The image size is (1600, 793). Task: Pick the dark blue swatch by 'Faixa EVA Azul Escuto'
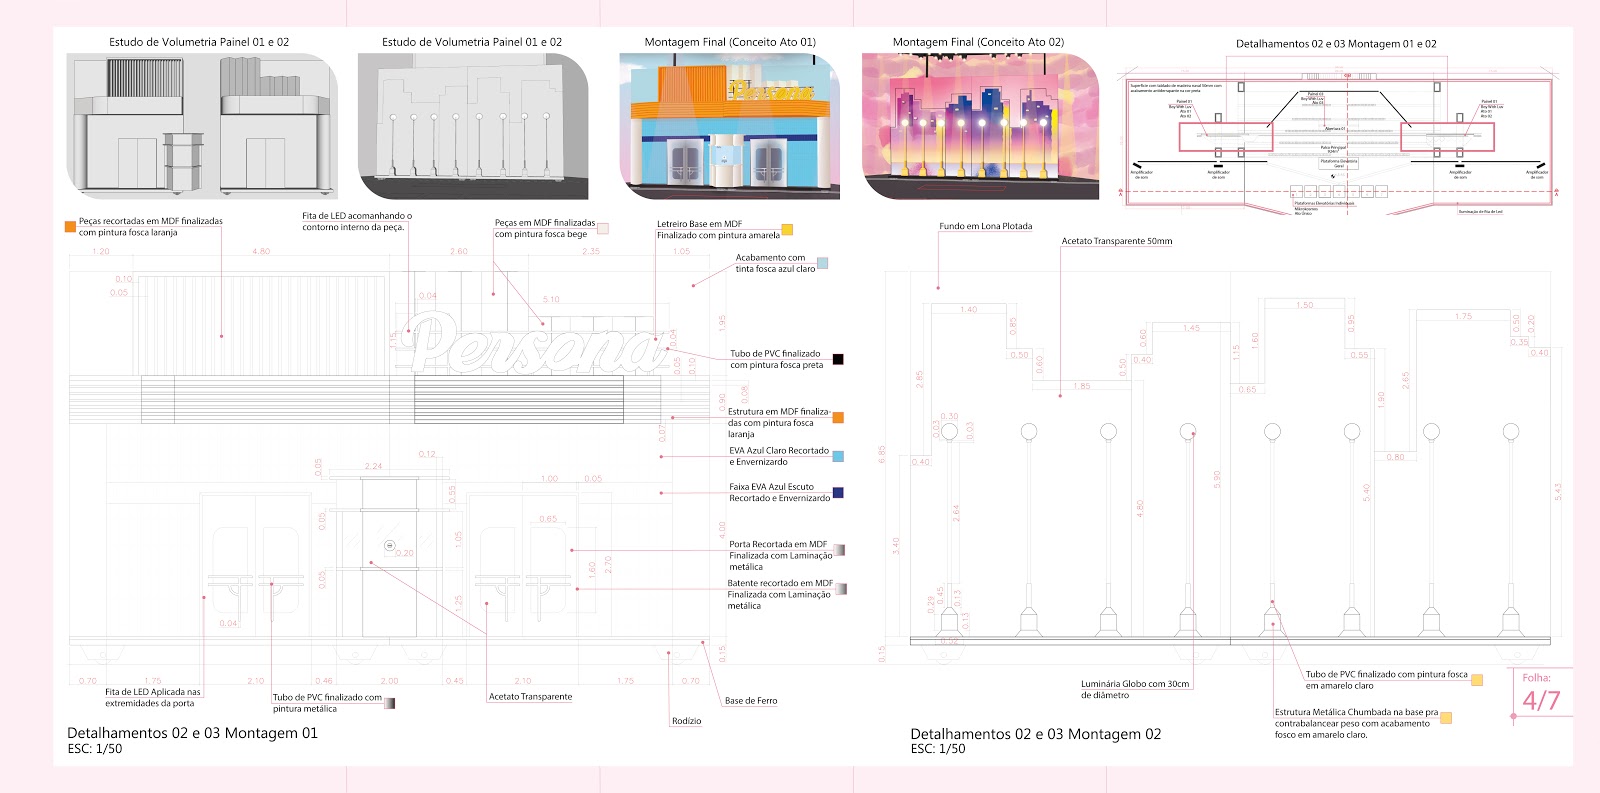coord(838,492)
